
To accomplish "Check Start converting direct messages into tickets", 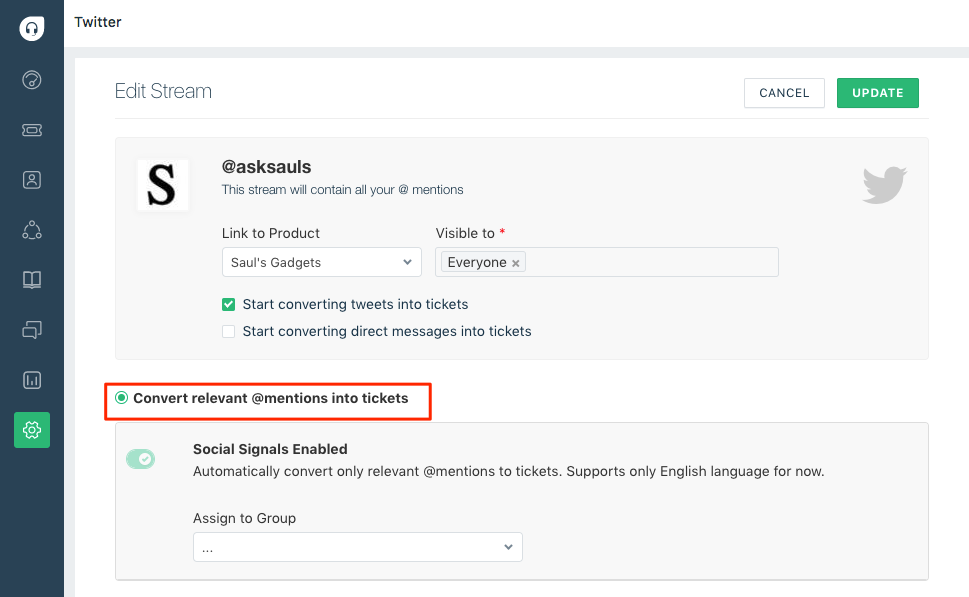I will [229, 331].
